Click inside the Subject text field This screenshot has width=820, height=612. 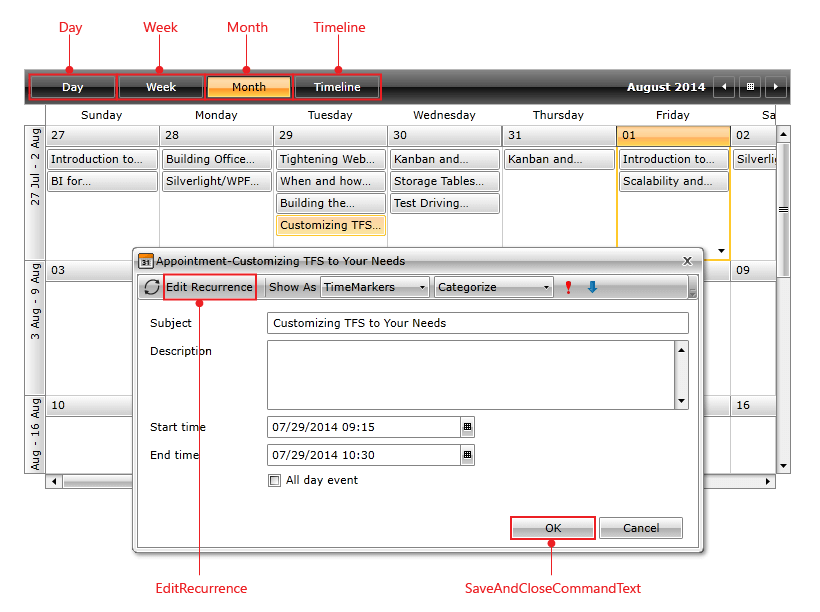click(x=478, y=323)
